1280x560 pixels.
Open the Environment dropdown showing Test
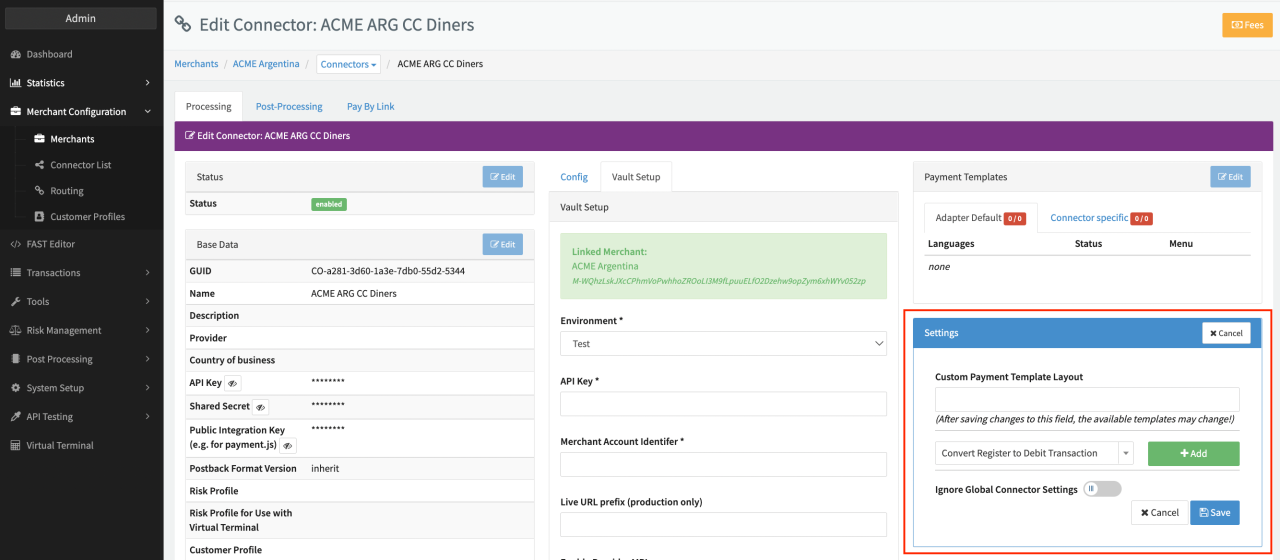[723, 344]
